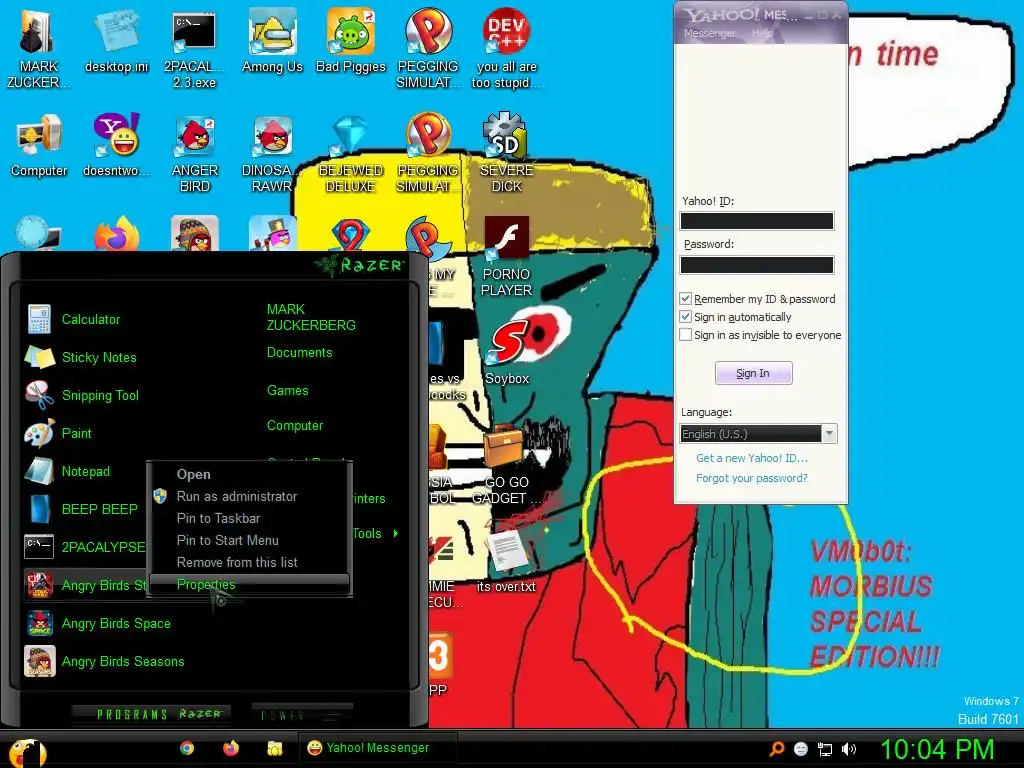Image resolution: width=1024 pixels, height=768 pixels.
Task: Open Documents from start menu
Action: (x=299, y=353)
